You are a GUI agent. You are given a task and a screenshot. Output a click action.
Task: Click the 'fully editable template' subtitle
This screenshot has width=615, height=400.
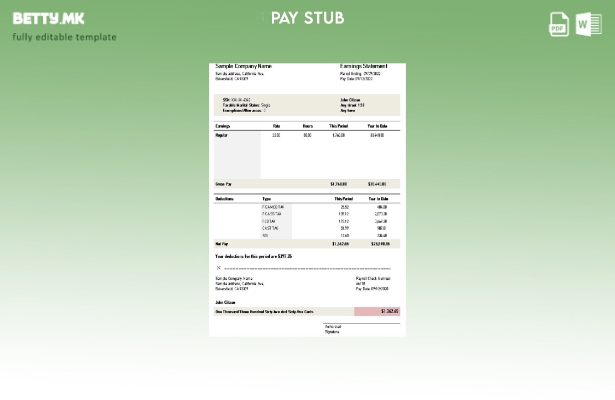pos(65,37)
